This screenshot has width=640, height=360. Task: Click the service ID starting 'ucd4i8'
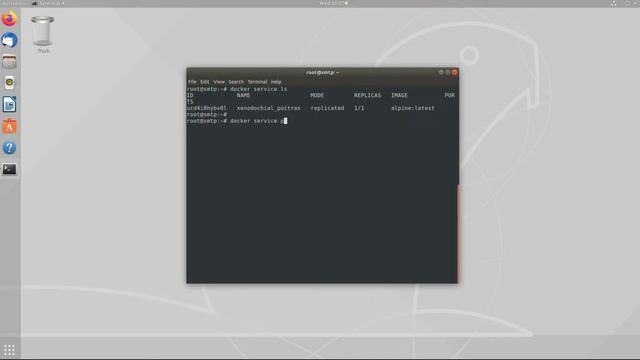click(207, 108)
